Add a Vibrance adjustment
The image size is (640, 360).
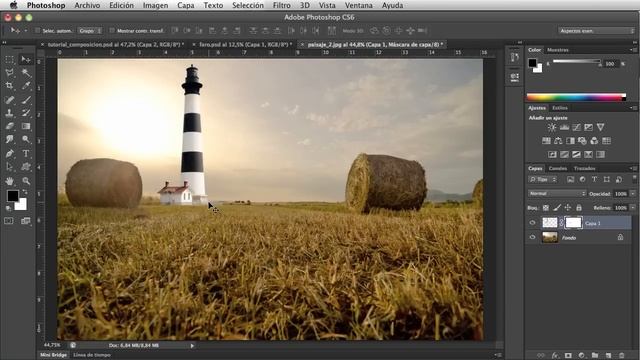[600, 127]
